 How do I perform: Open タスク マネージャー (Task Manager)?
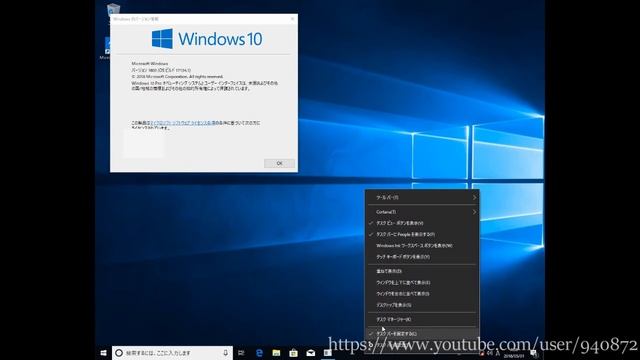pyautogui.click(x=422, y=319)
